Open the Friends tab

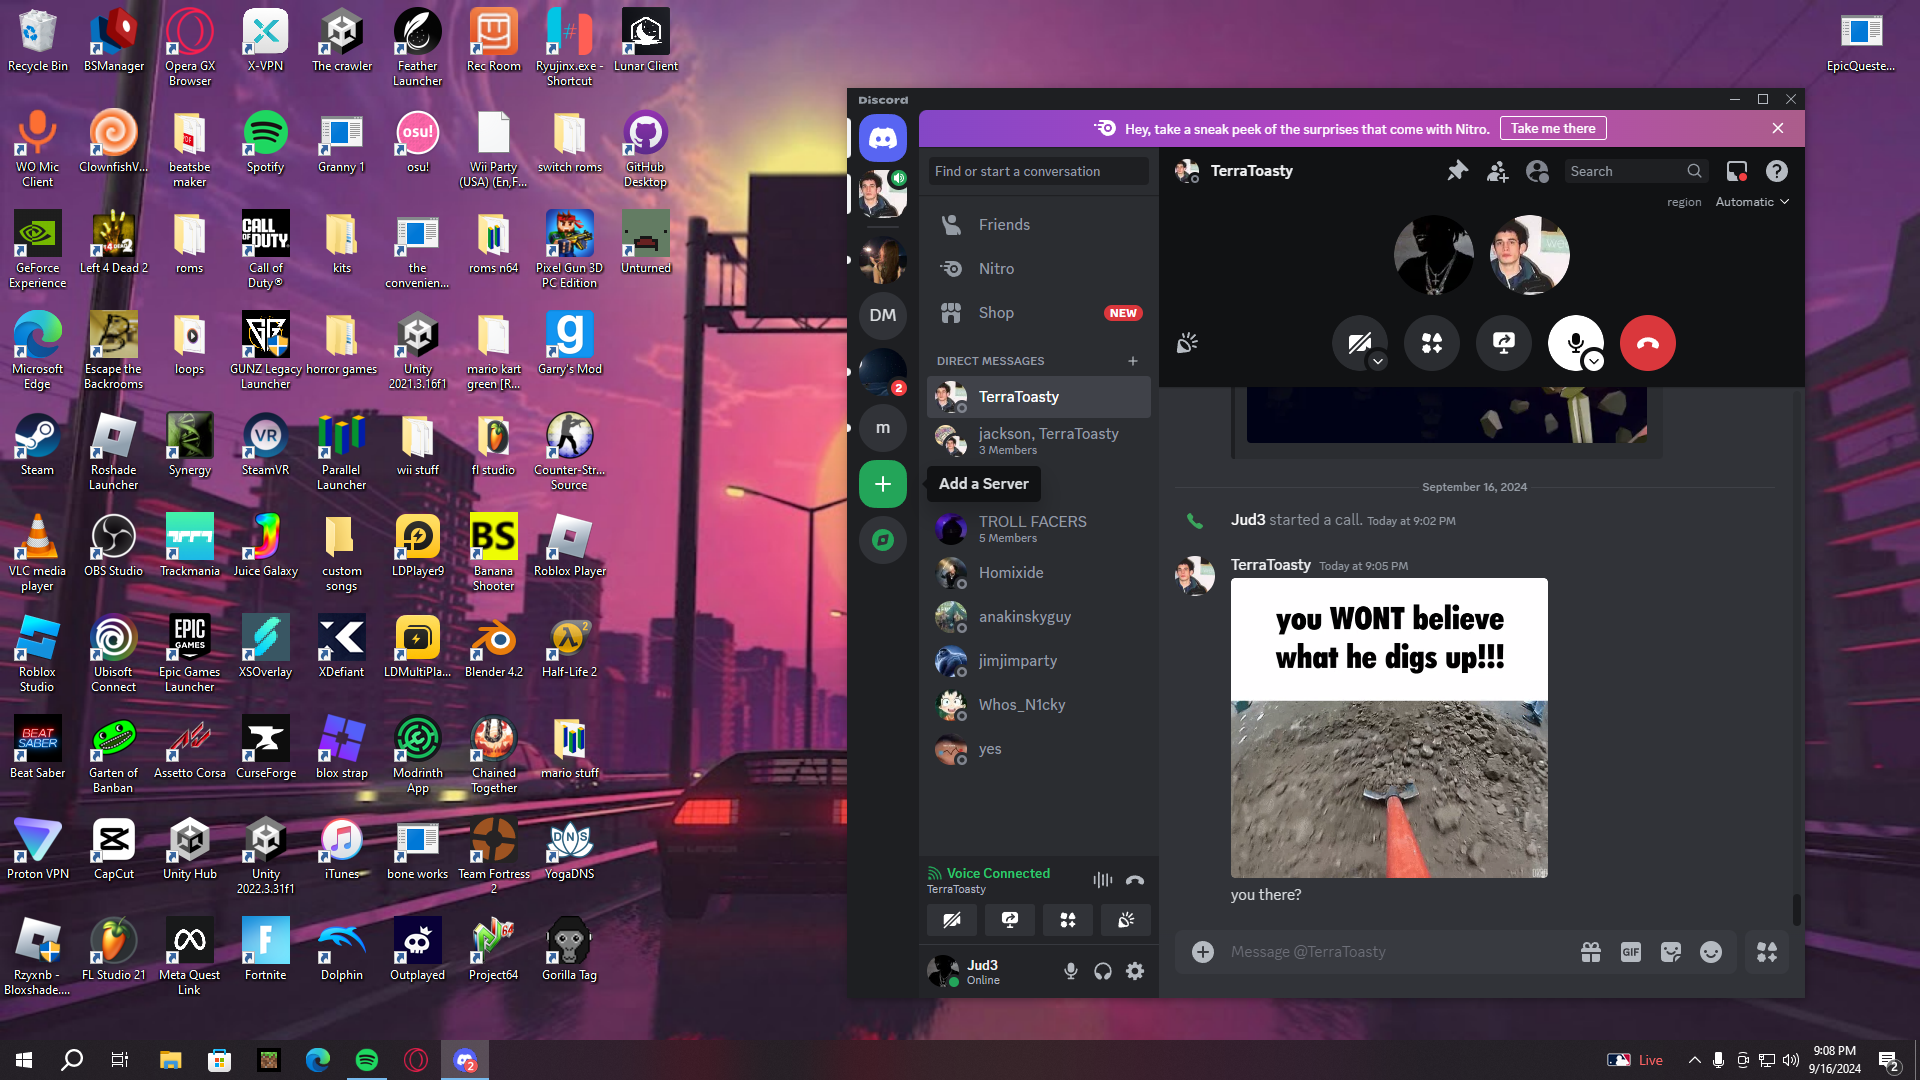1038,225
